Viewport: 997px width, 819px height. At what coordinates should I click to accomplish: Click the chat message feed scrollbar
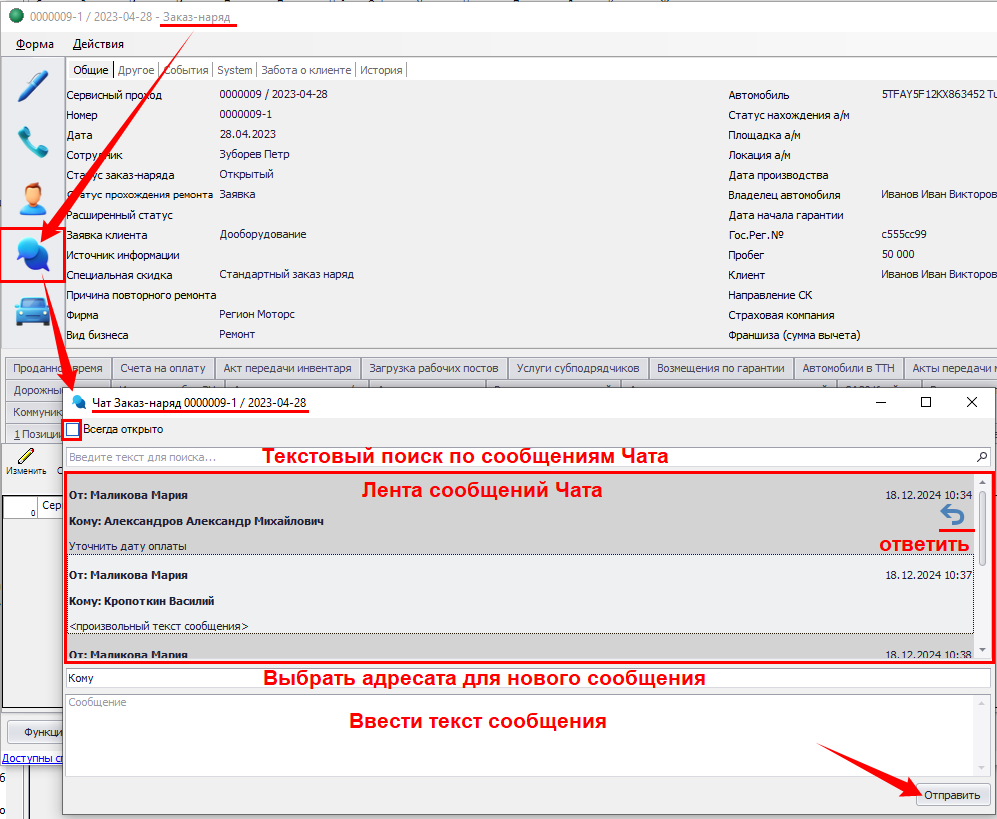pyautogui.click(x=982, y=570)
